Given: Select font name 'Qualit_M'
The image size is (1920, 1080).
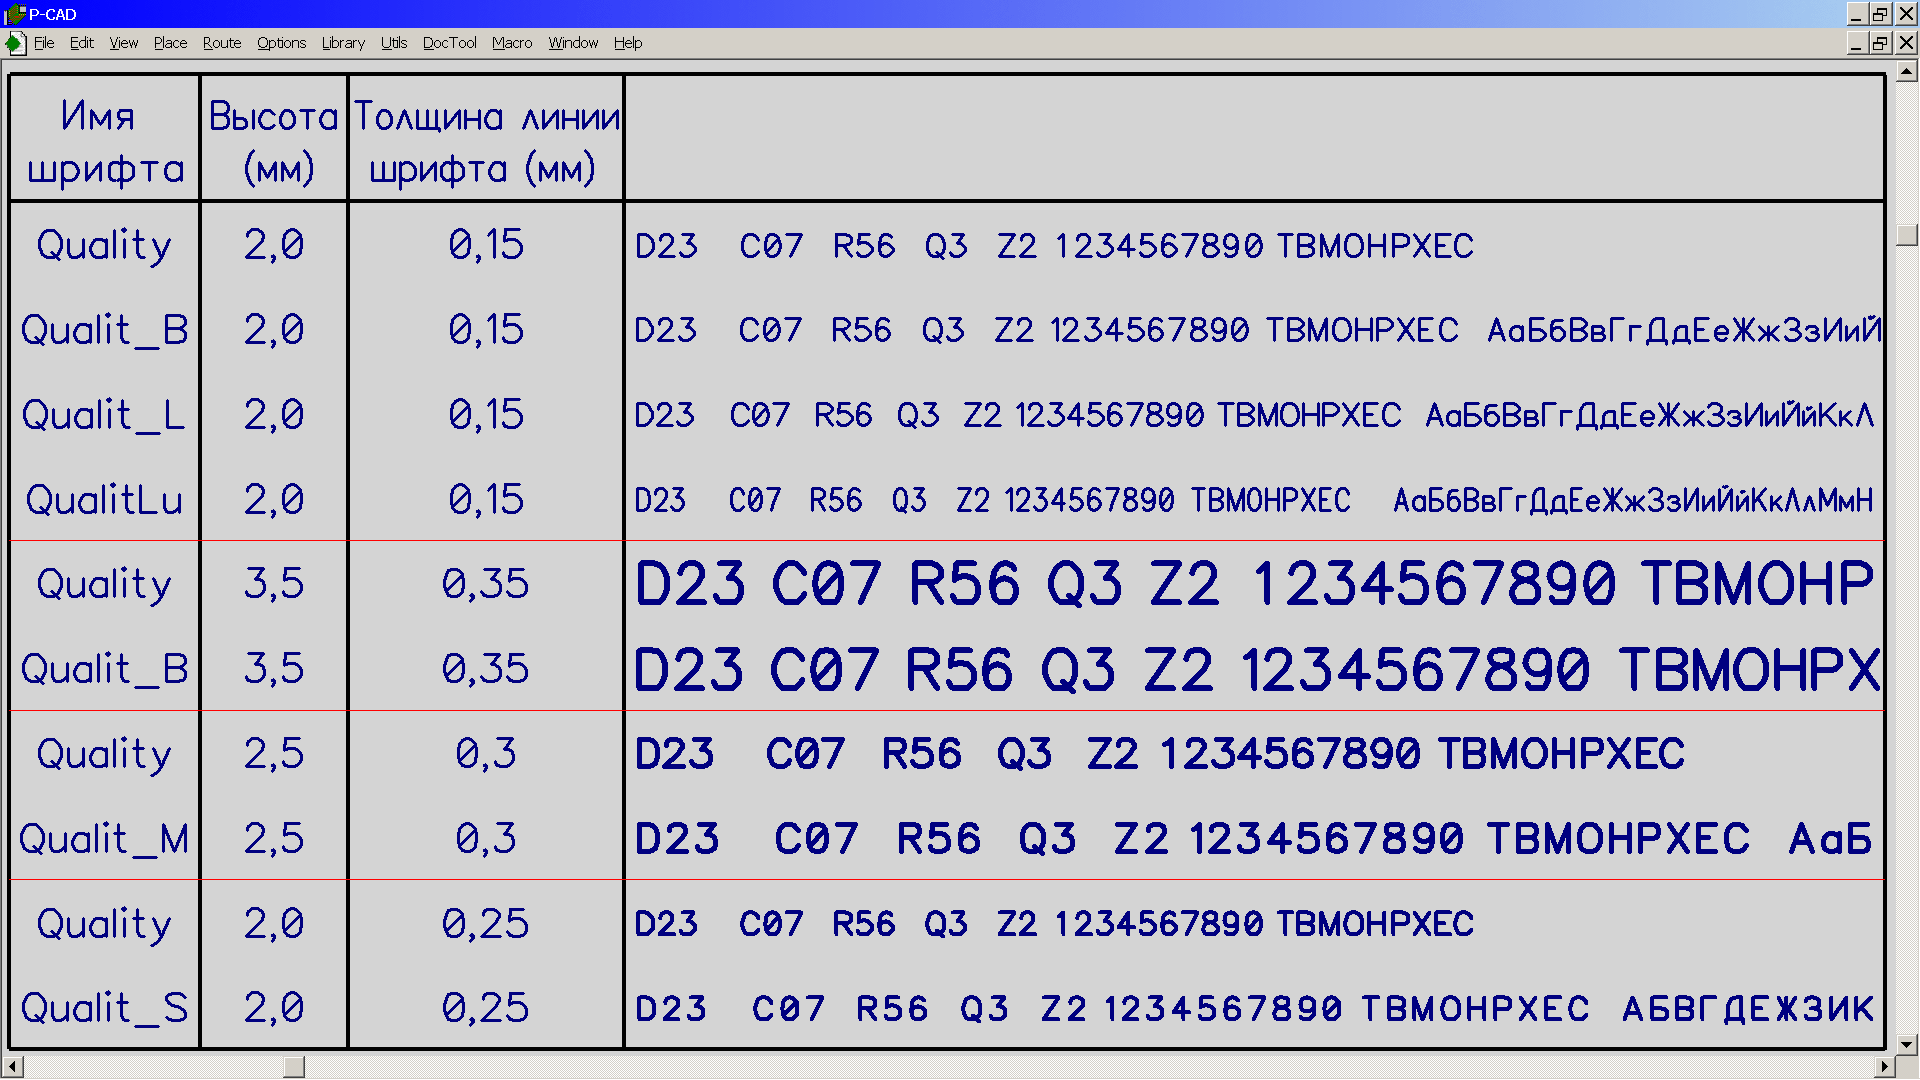Looking at the screenshot, I should [x=104, y=839].
